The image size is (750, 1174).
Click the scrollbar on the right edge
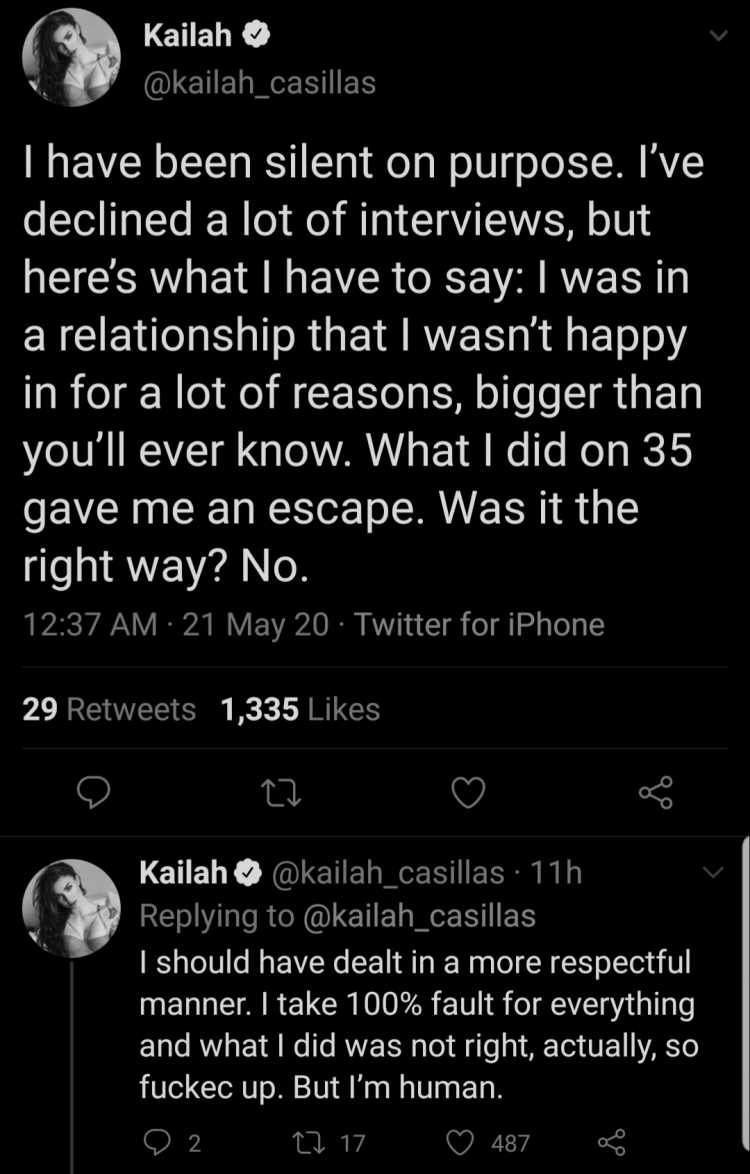coord(744,1005)
